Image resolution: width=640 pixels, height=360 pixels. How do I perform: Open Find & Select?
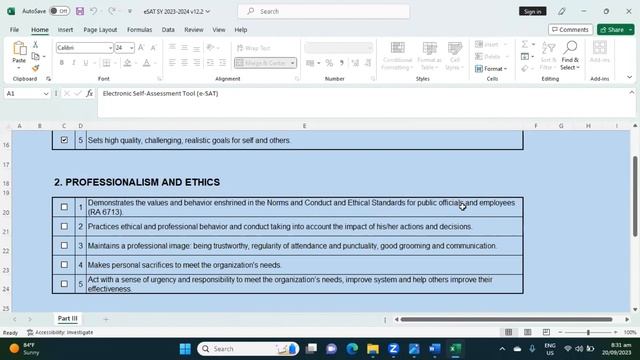[570, 56]
